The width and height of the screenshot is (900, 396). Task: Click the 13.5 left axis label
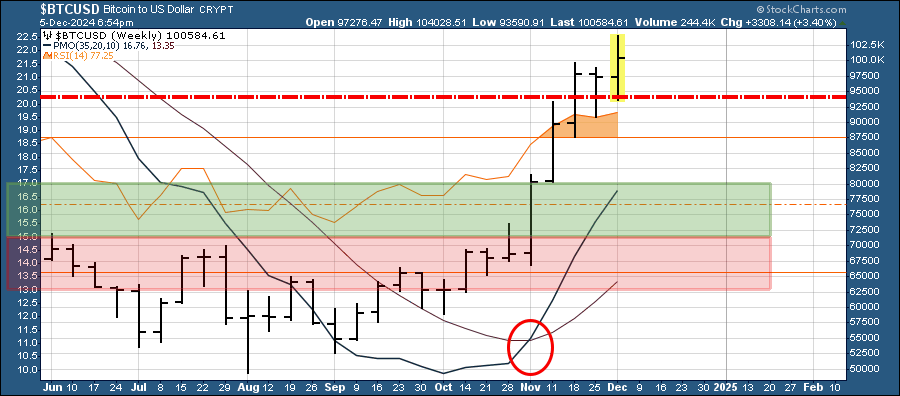pyautogui.click(x=28, y=275)
